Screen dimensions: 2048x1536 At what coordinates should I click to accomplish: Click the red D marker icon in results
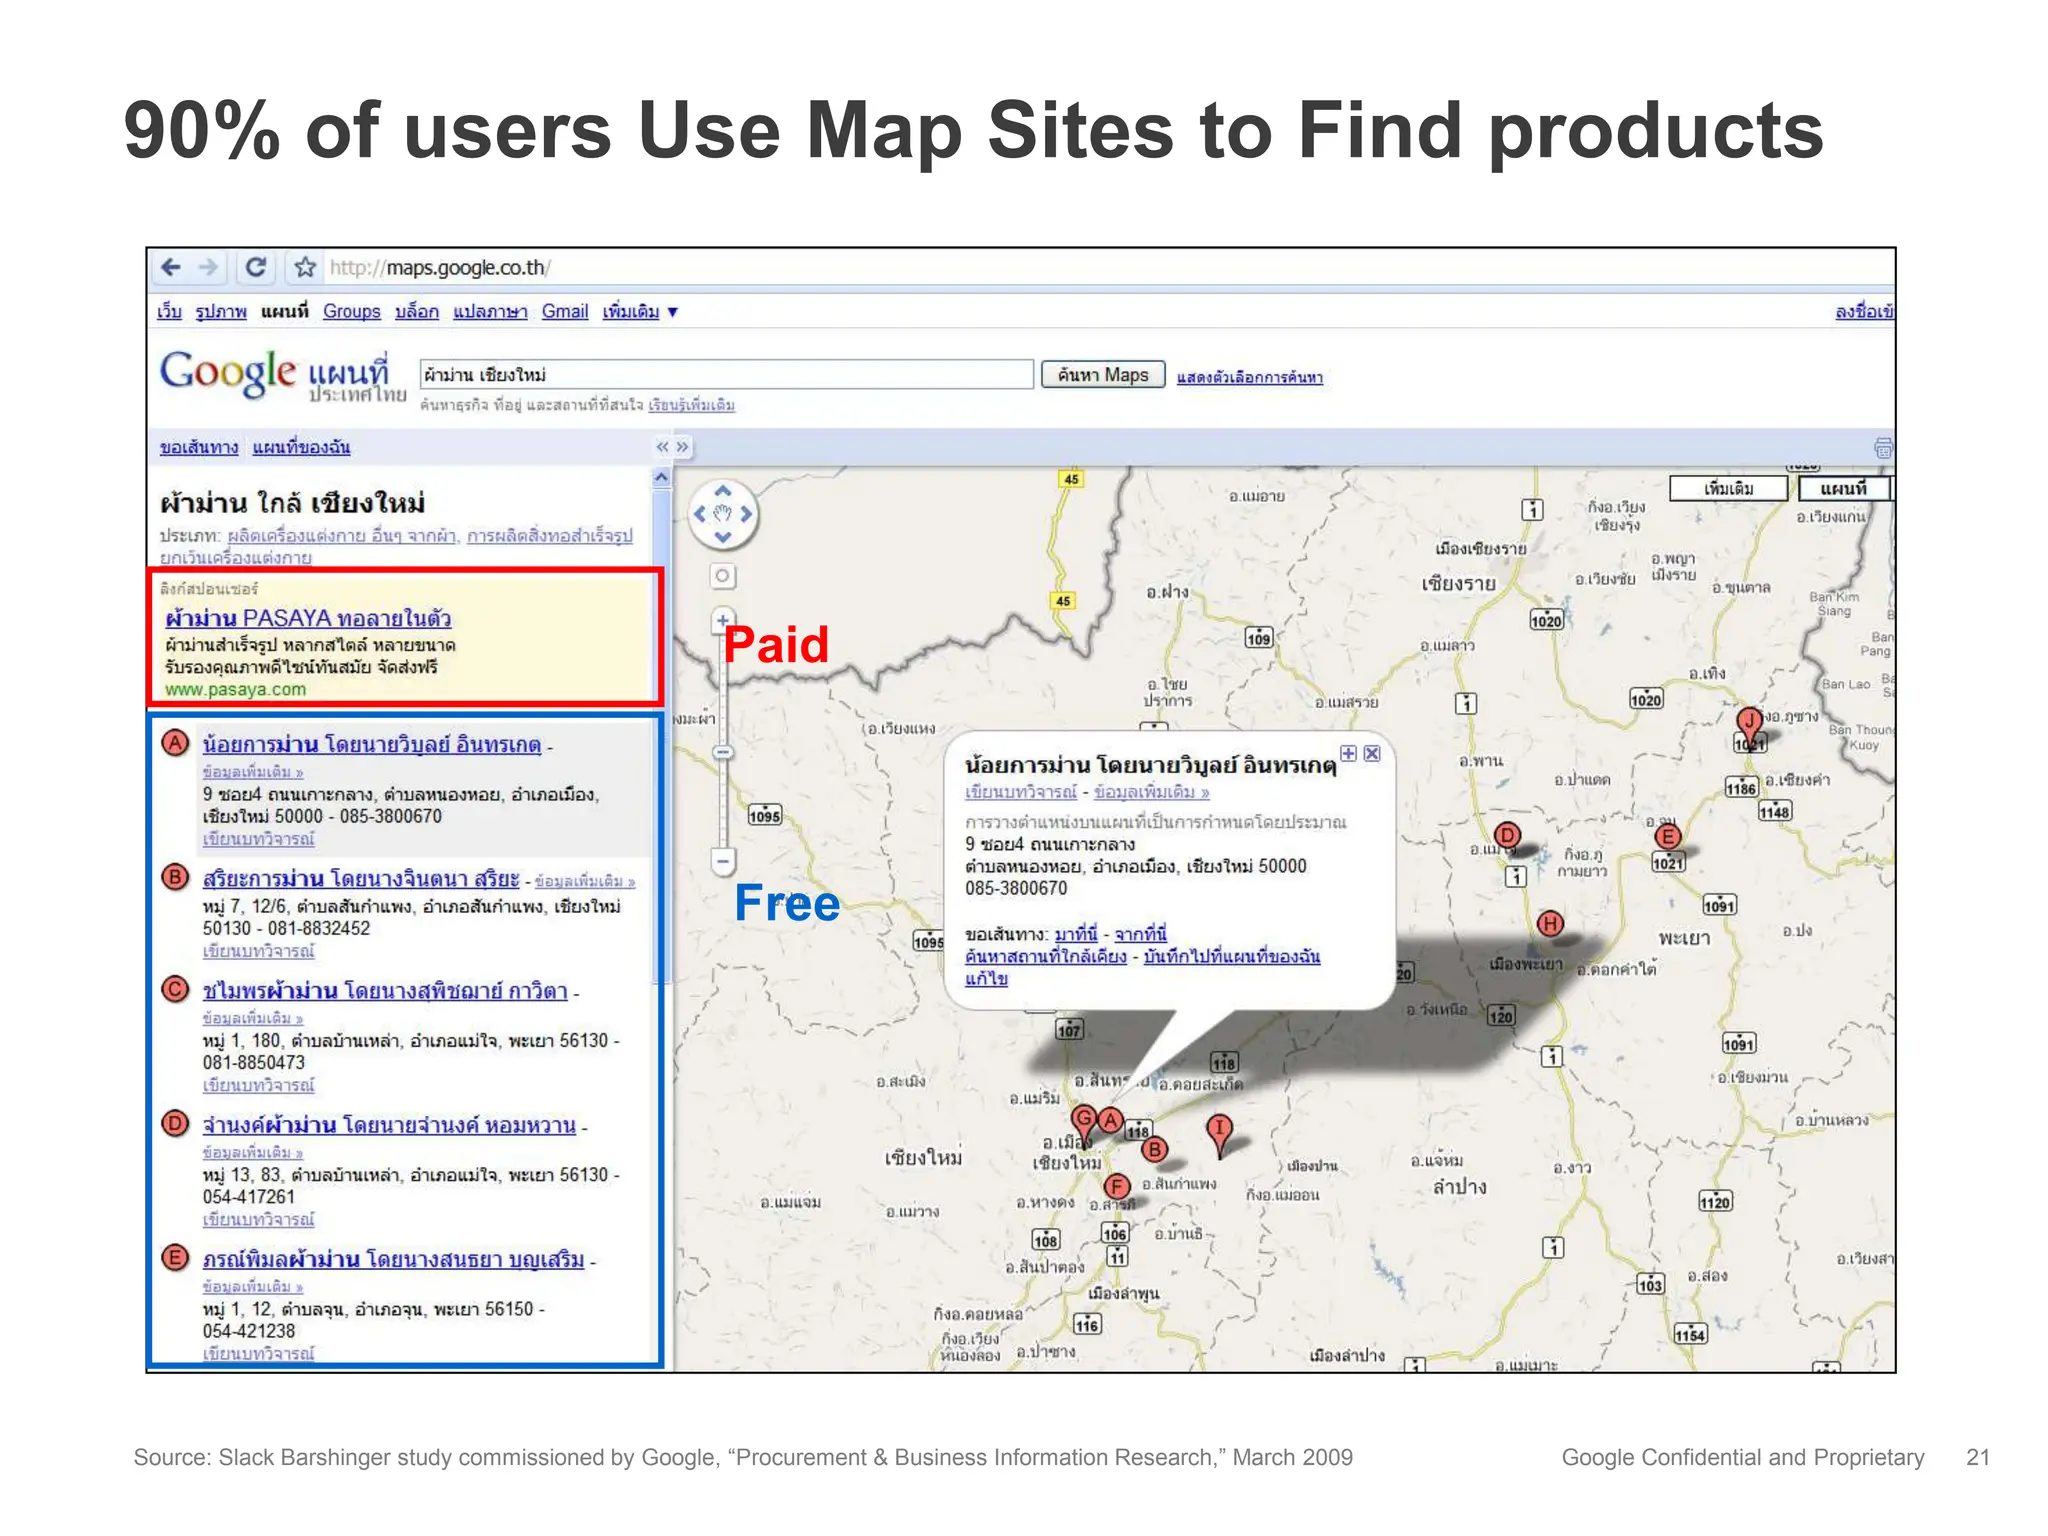pos(176,1124)
